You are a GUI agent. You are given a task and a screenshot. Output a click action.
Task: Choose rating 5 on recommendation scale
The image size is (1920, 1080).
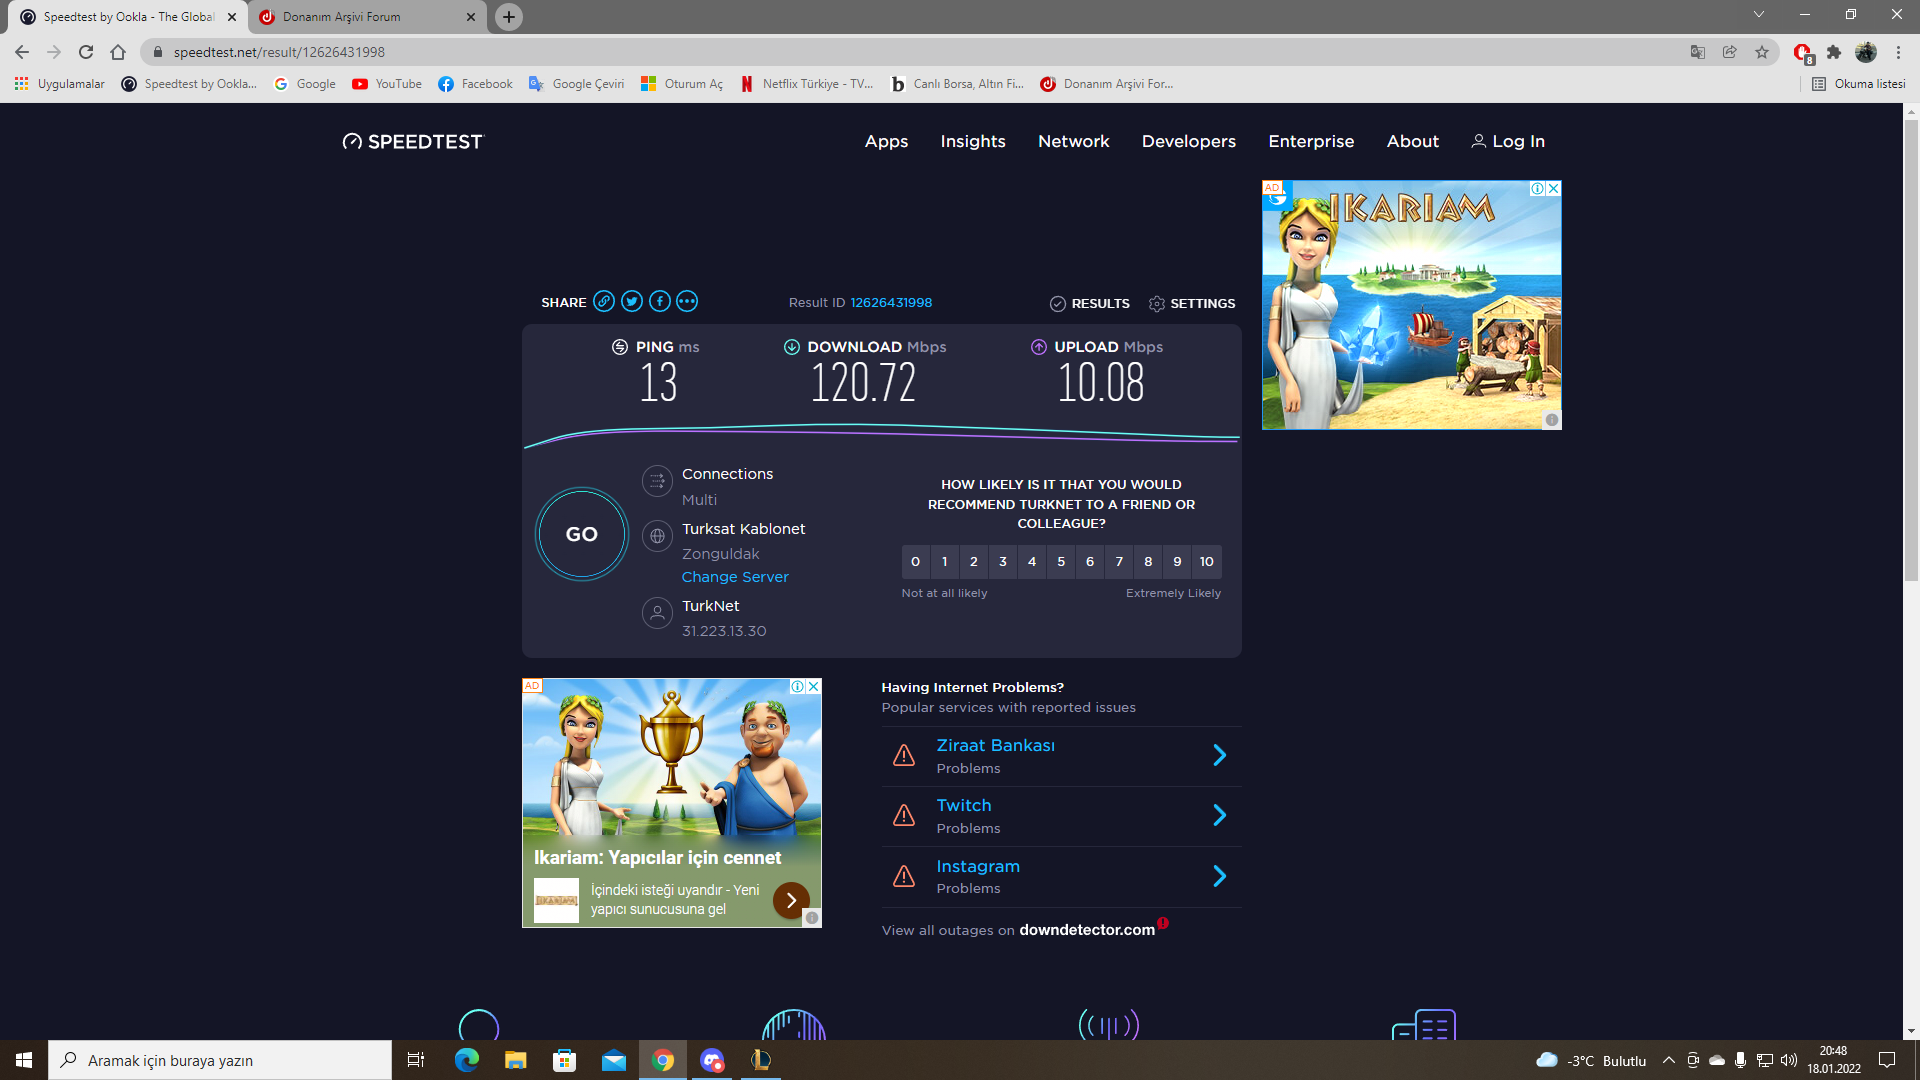(1061, 562)
